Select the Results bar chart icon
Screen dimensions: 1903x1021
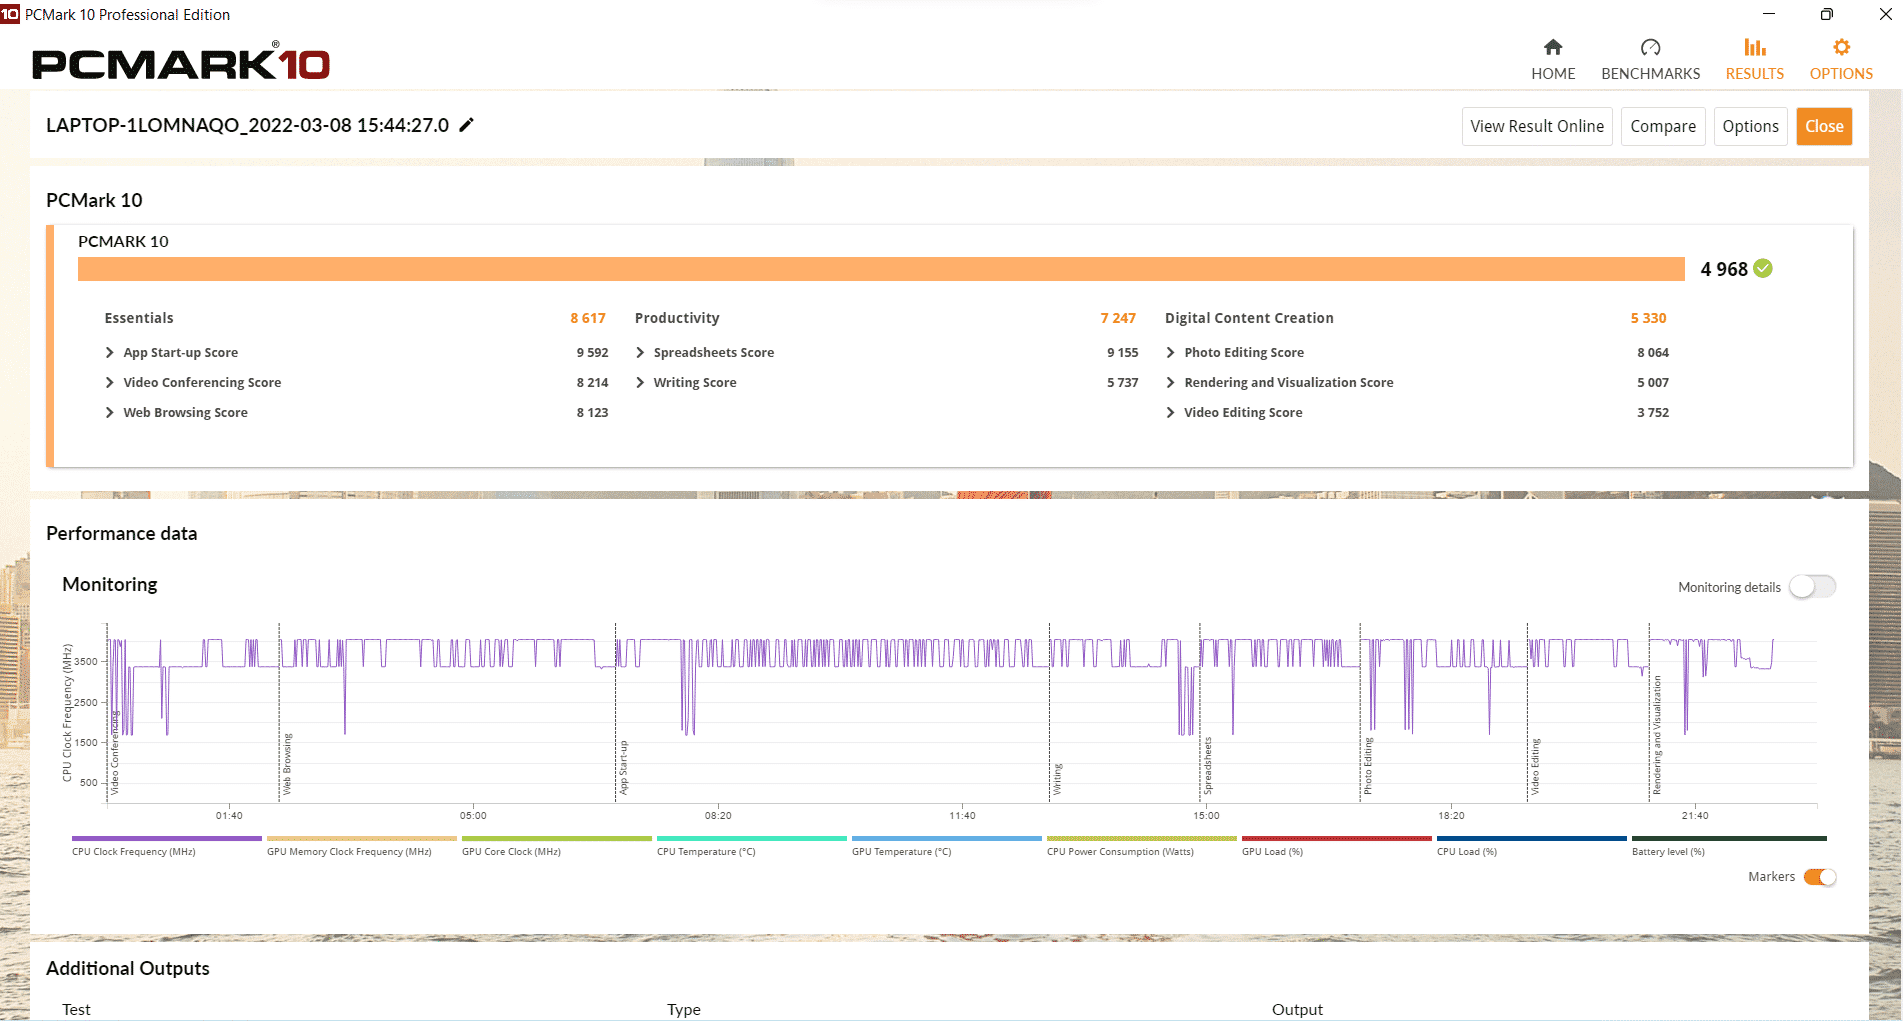point(1754,47)
